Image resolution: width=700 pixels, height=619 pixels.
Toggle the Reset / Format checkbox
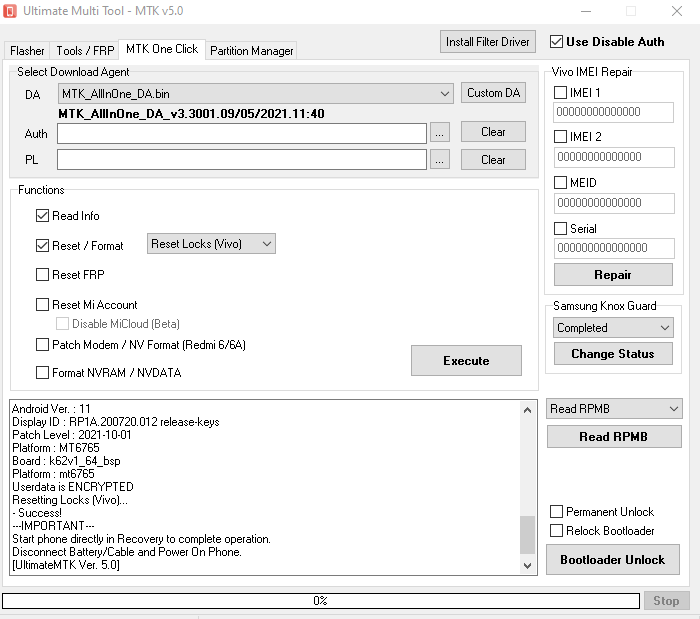pos(42,245)
